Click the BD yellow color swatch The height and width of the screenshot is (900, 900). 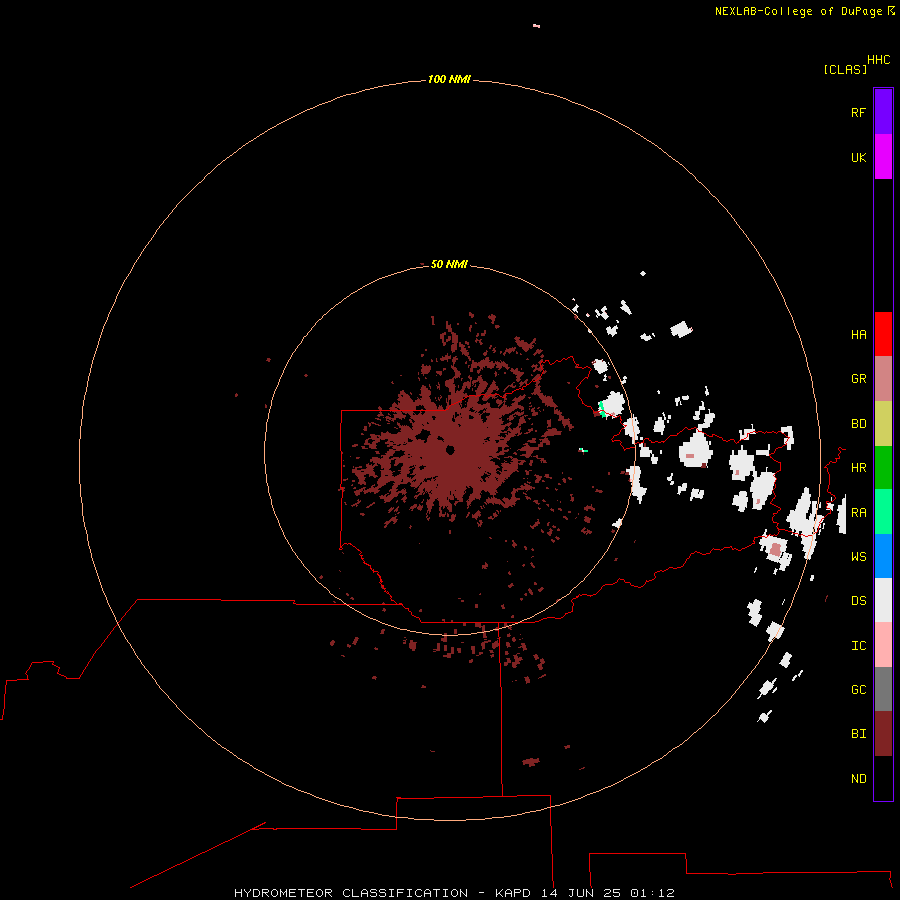[x=883, y=423]
